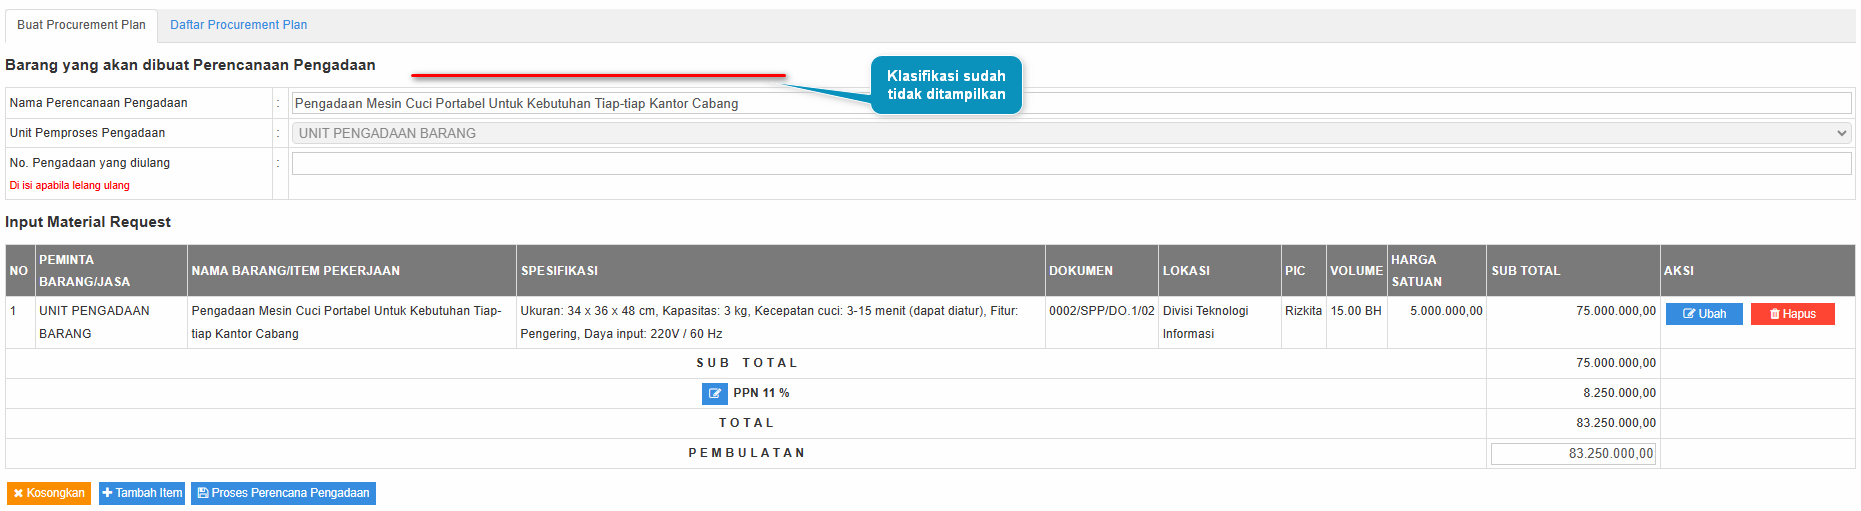Select the Buat Procurement Plan tab

(81, 25)
